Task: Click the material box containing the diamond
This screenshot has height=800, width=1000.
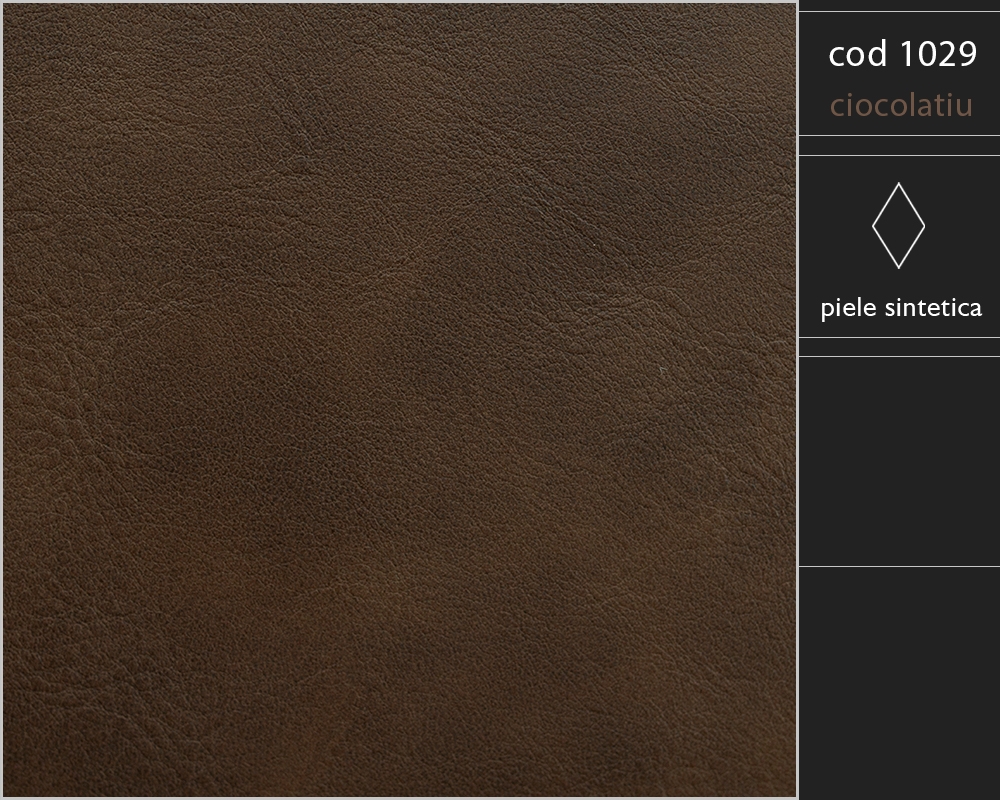Action: (x=899, y=246)
